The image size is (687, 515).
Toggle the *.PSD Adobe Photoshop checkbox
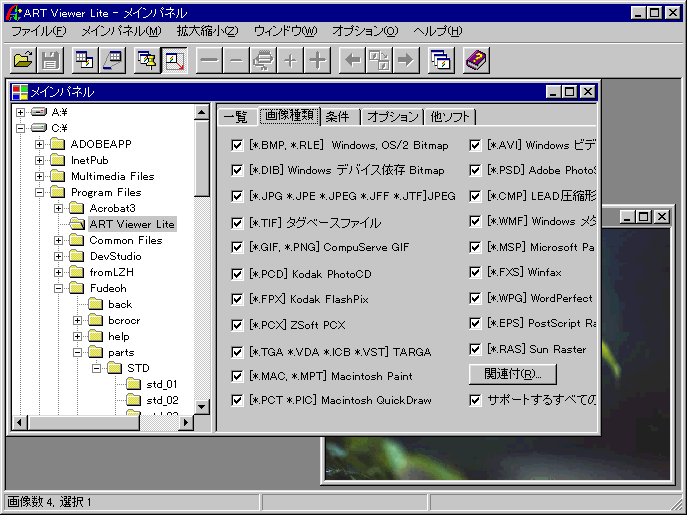pos(475,170)
